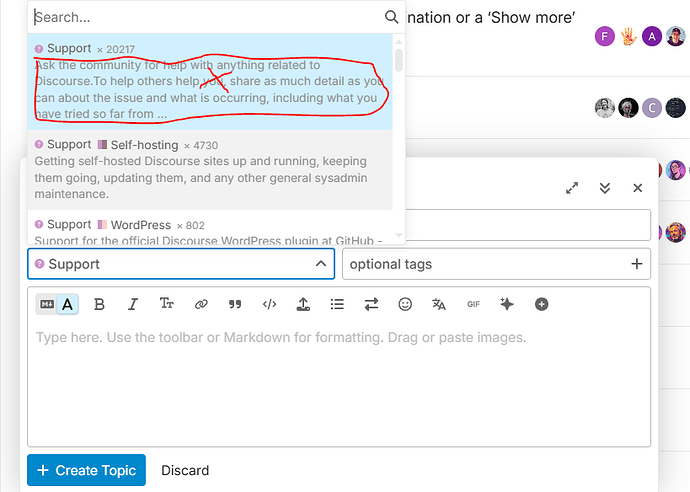Upload a file or image

303,304
